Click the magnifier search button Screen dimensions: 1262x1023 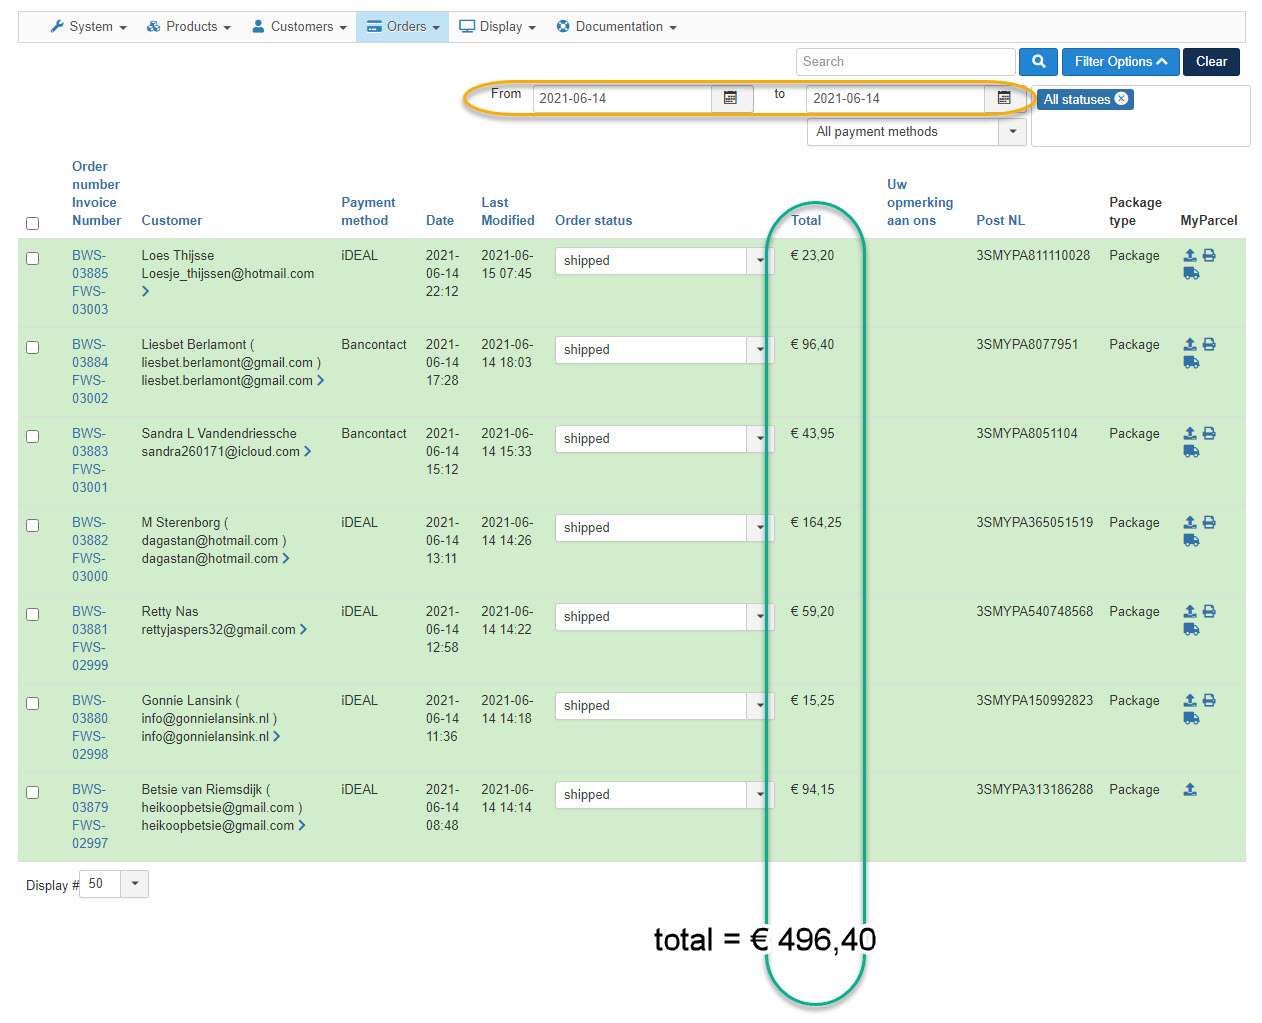[1039, 62]
